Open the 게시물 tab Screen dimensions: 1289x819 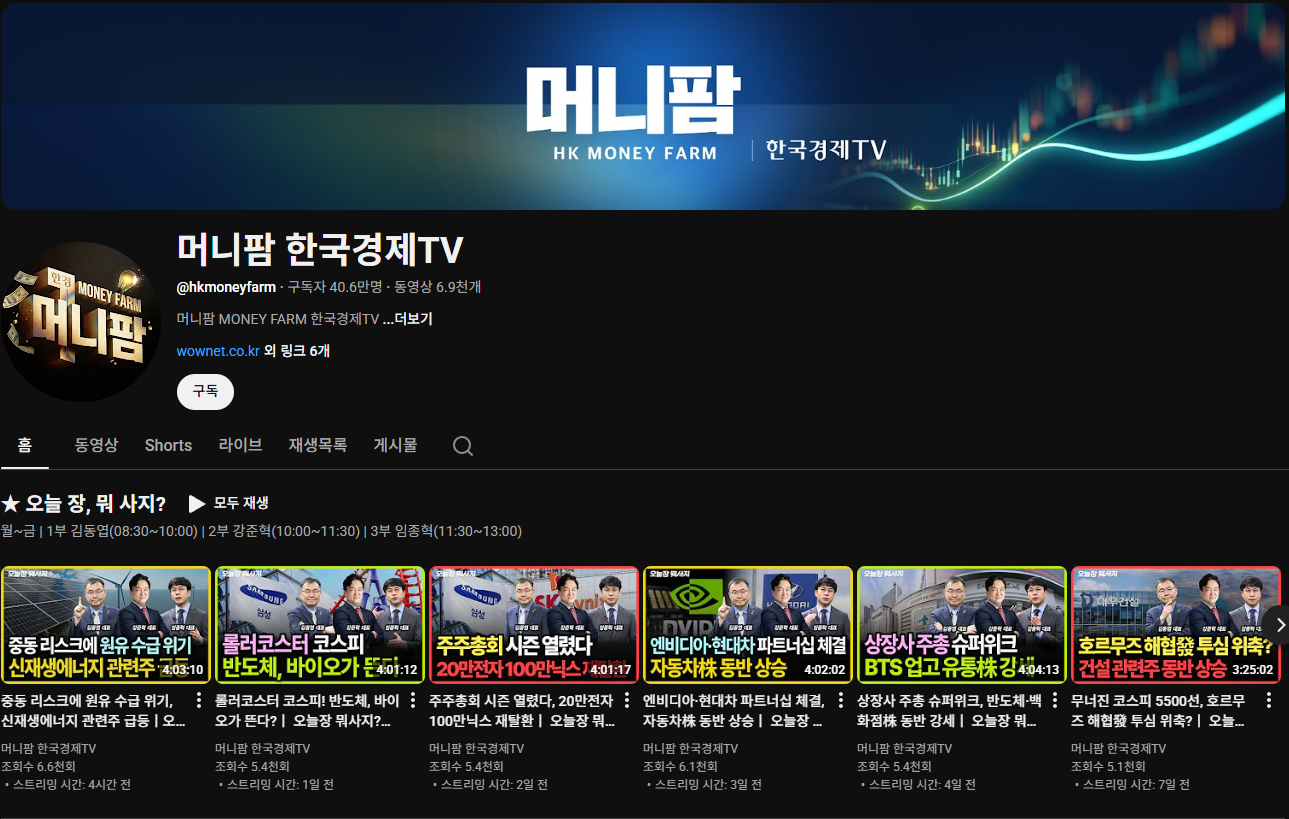tap(395, 445)
